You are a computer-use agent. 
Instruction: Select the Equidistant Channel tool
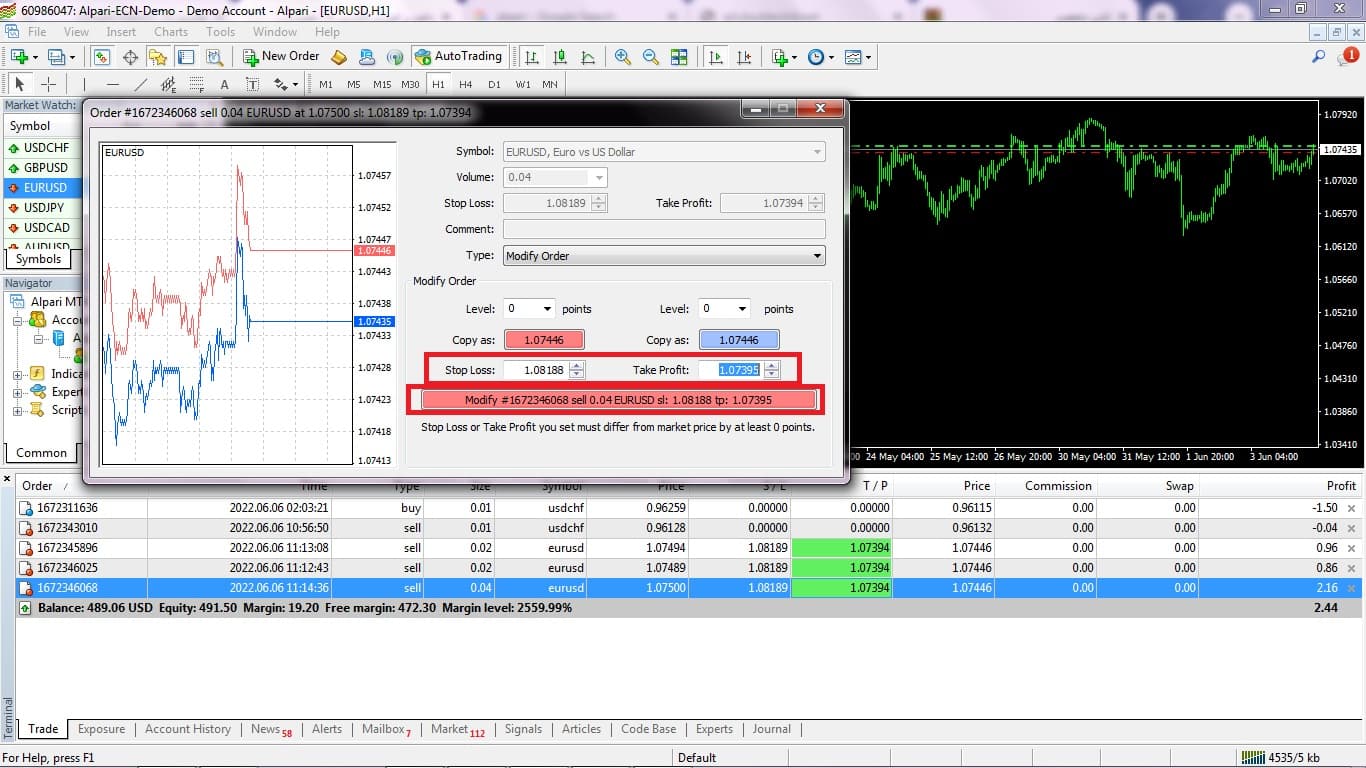[169, 84]
